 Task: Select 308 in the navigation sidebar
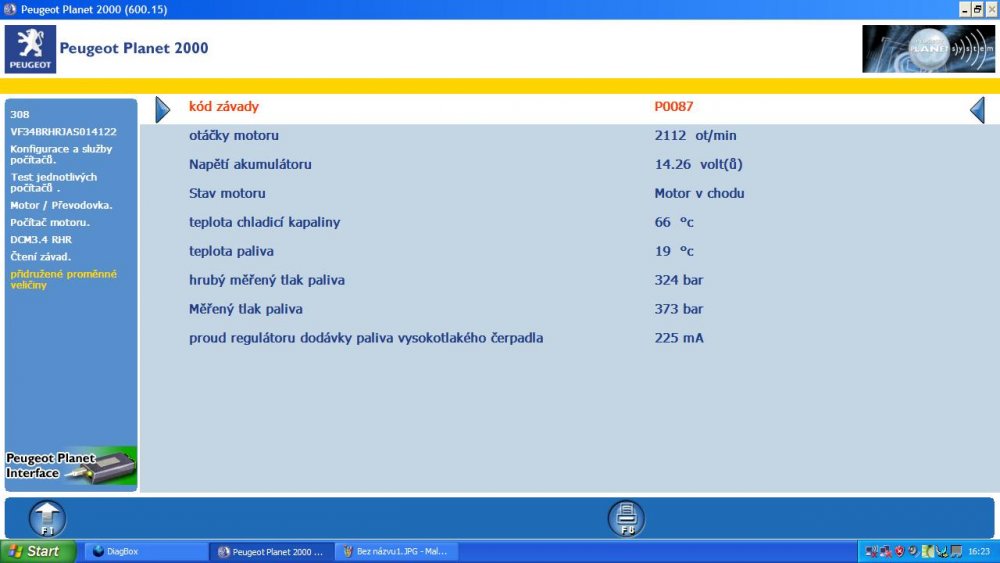(20, 114)
